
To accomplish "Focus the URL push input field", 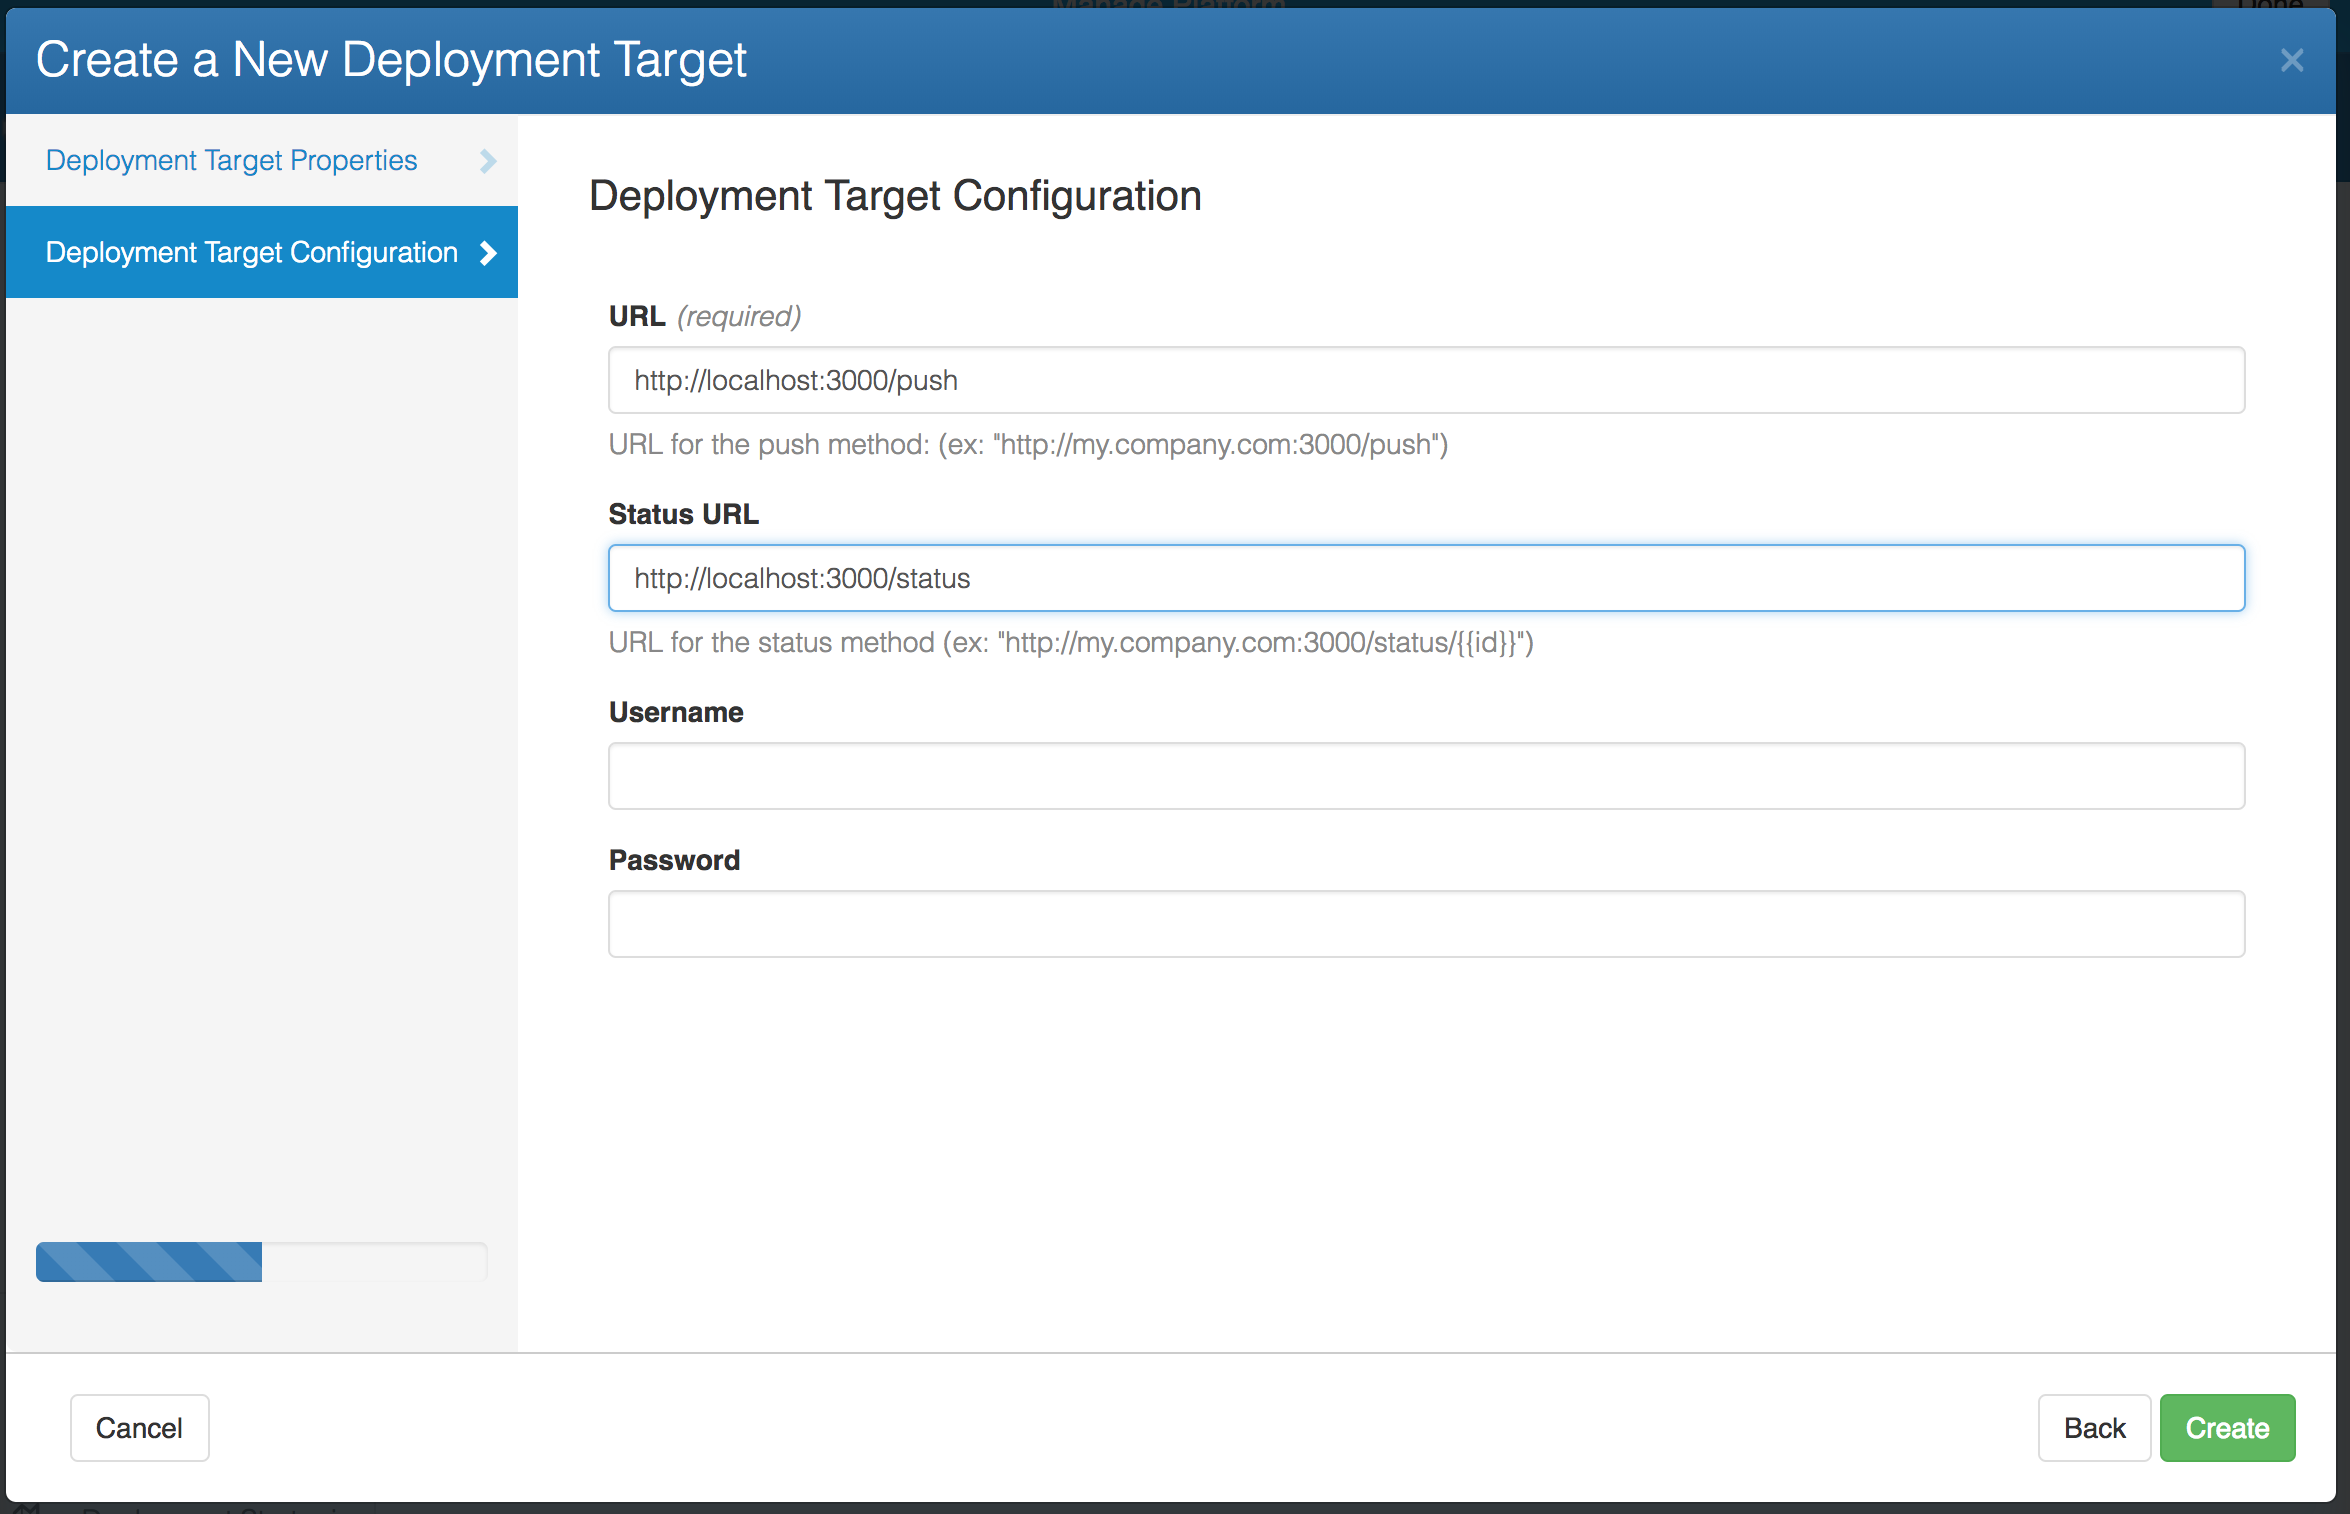I will pos(1426,380).
